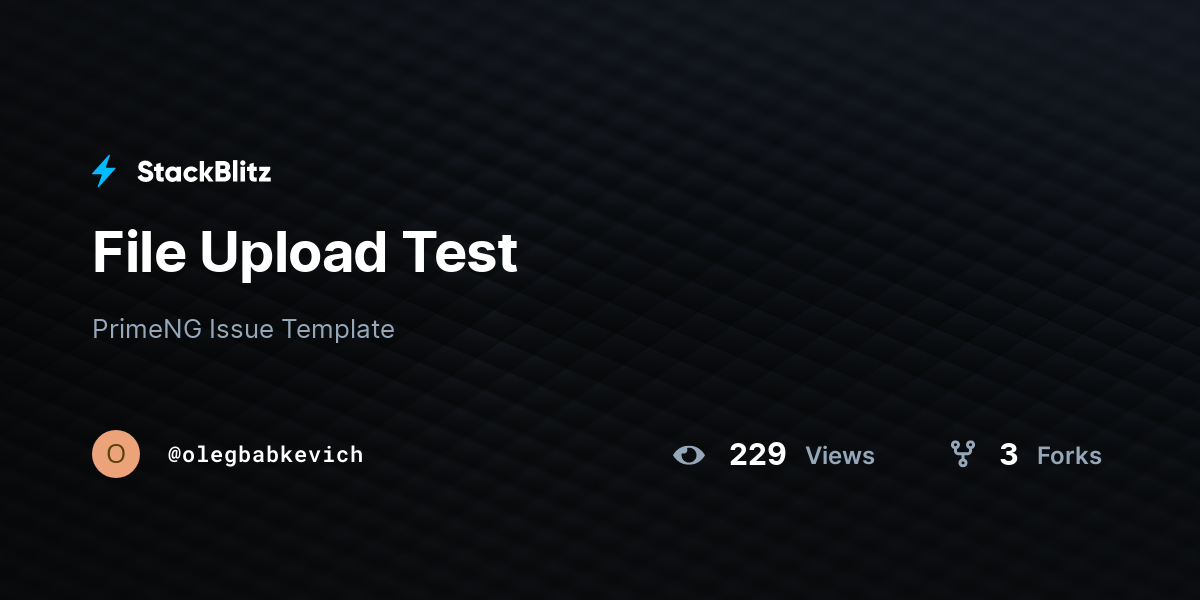Click the 3 fork count number
This screenshot has width=1200, height=600.
[1008, 455]
